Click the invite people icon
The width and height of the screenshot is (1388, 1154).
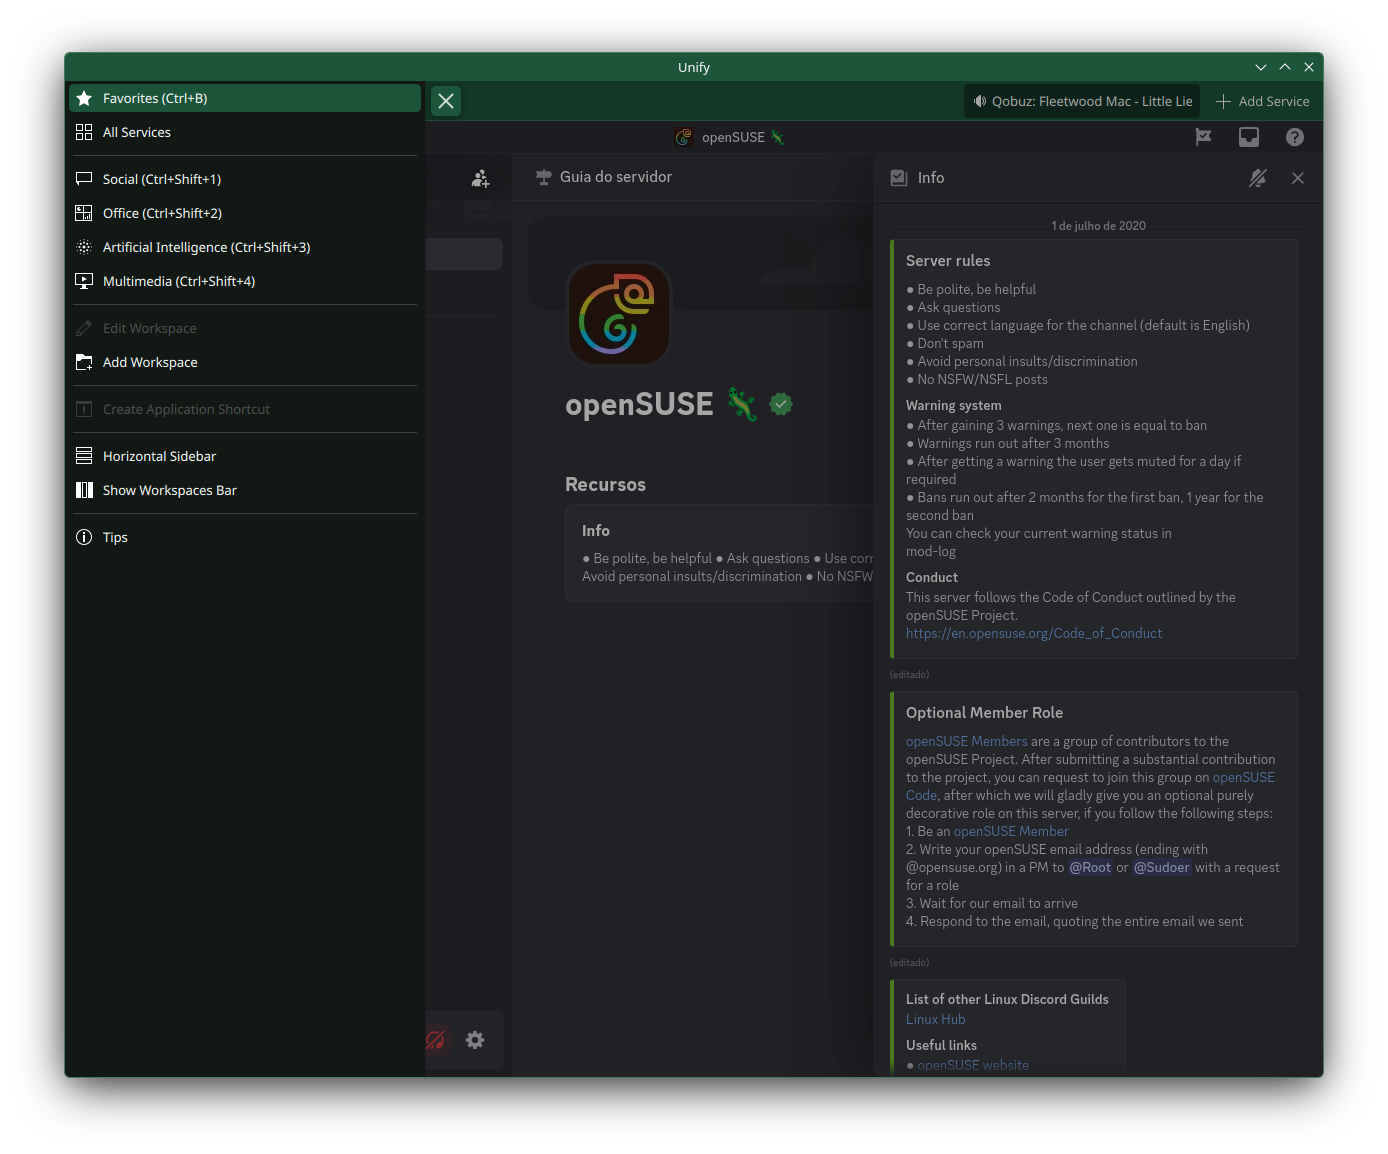(481, 178)
